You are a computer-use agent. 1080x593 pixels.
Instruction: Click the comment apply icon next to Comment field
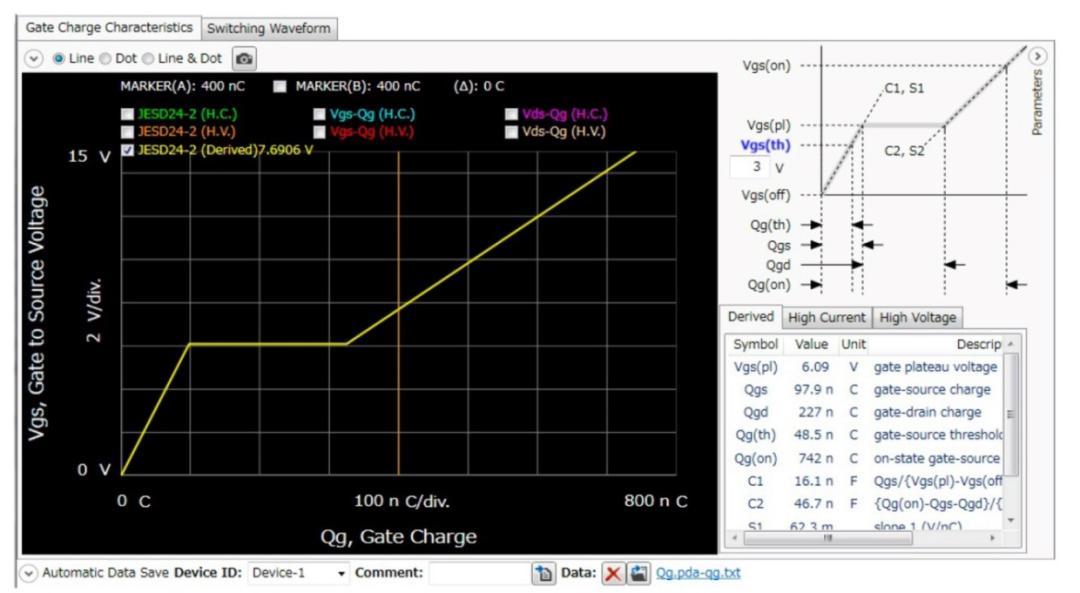(543, 574)
